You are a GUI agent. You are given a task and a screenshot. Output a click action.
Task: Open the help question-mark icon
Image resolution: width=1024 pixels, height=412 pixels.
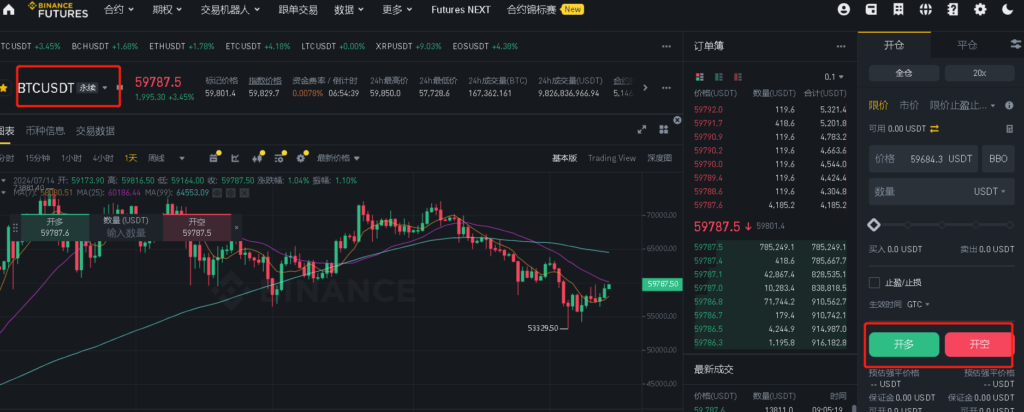953,9
